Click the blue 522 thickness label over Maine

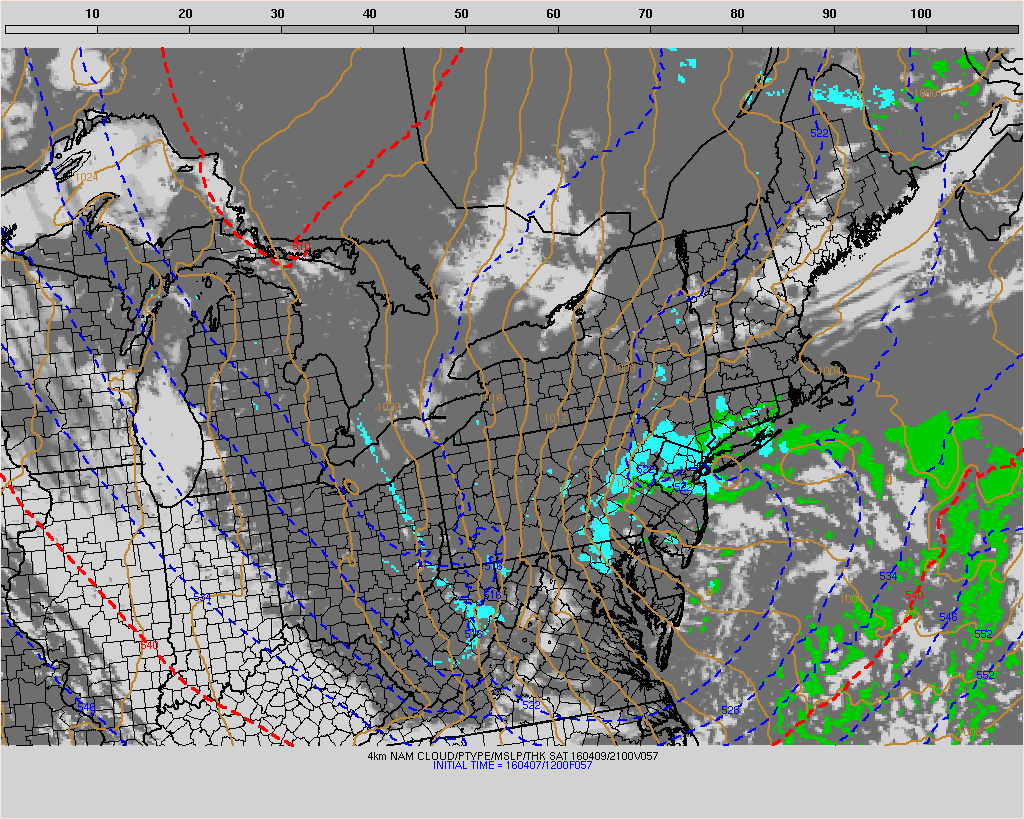[x=819, y=133]
